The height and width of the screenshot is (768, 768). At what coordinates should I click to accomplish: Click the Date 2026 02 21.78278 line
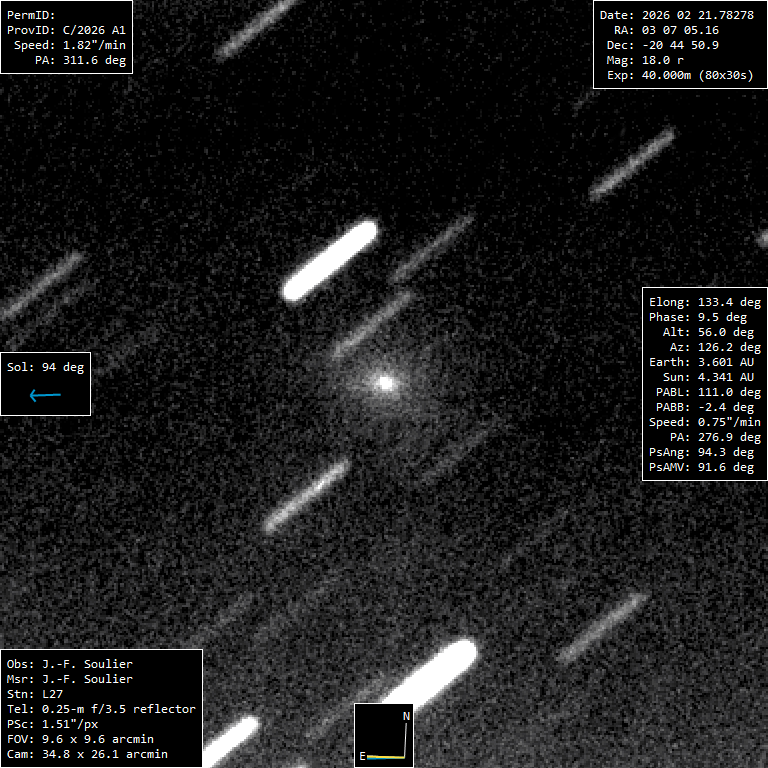pyautogui.click(x=676, y=15)
